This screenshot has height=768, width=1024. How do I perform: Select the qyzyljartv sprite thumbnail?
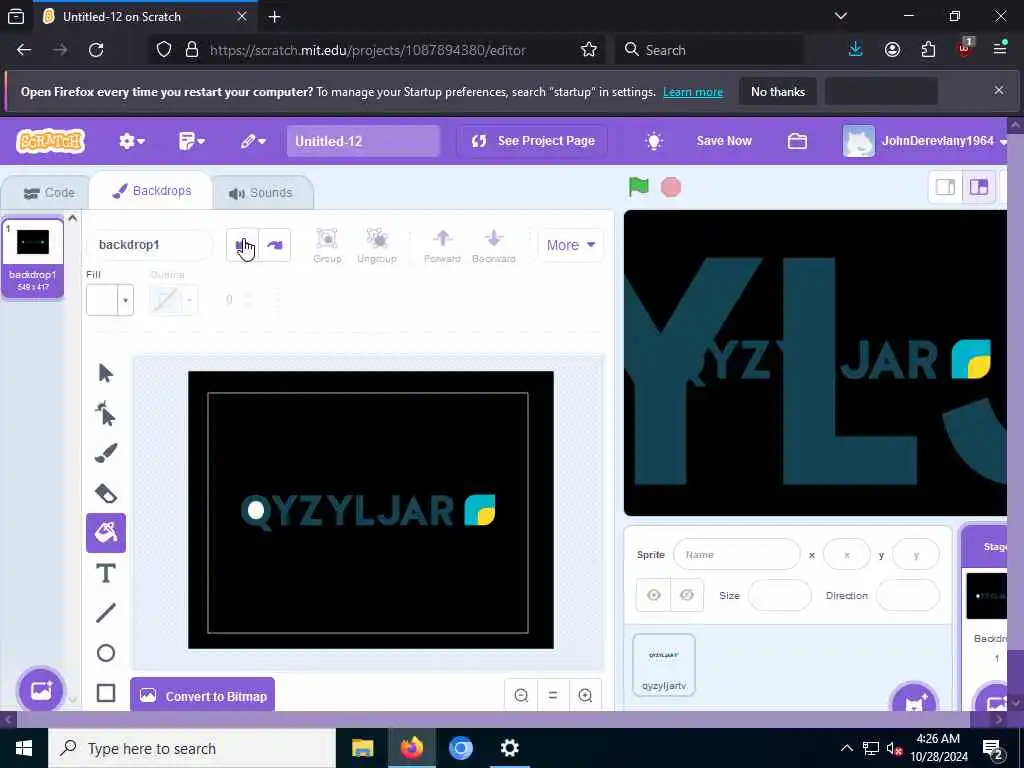[x=664, y=665]
